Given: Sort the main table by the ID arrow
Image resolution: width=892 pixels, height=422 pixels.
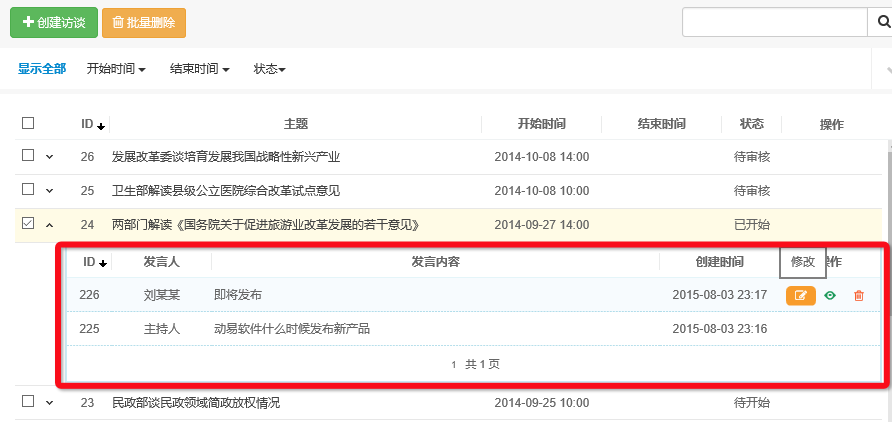Looking at the screenshot, I should tap(101, 125).
